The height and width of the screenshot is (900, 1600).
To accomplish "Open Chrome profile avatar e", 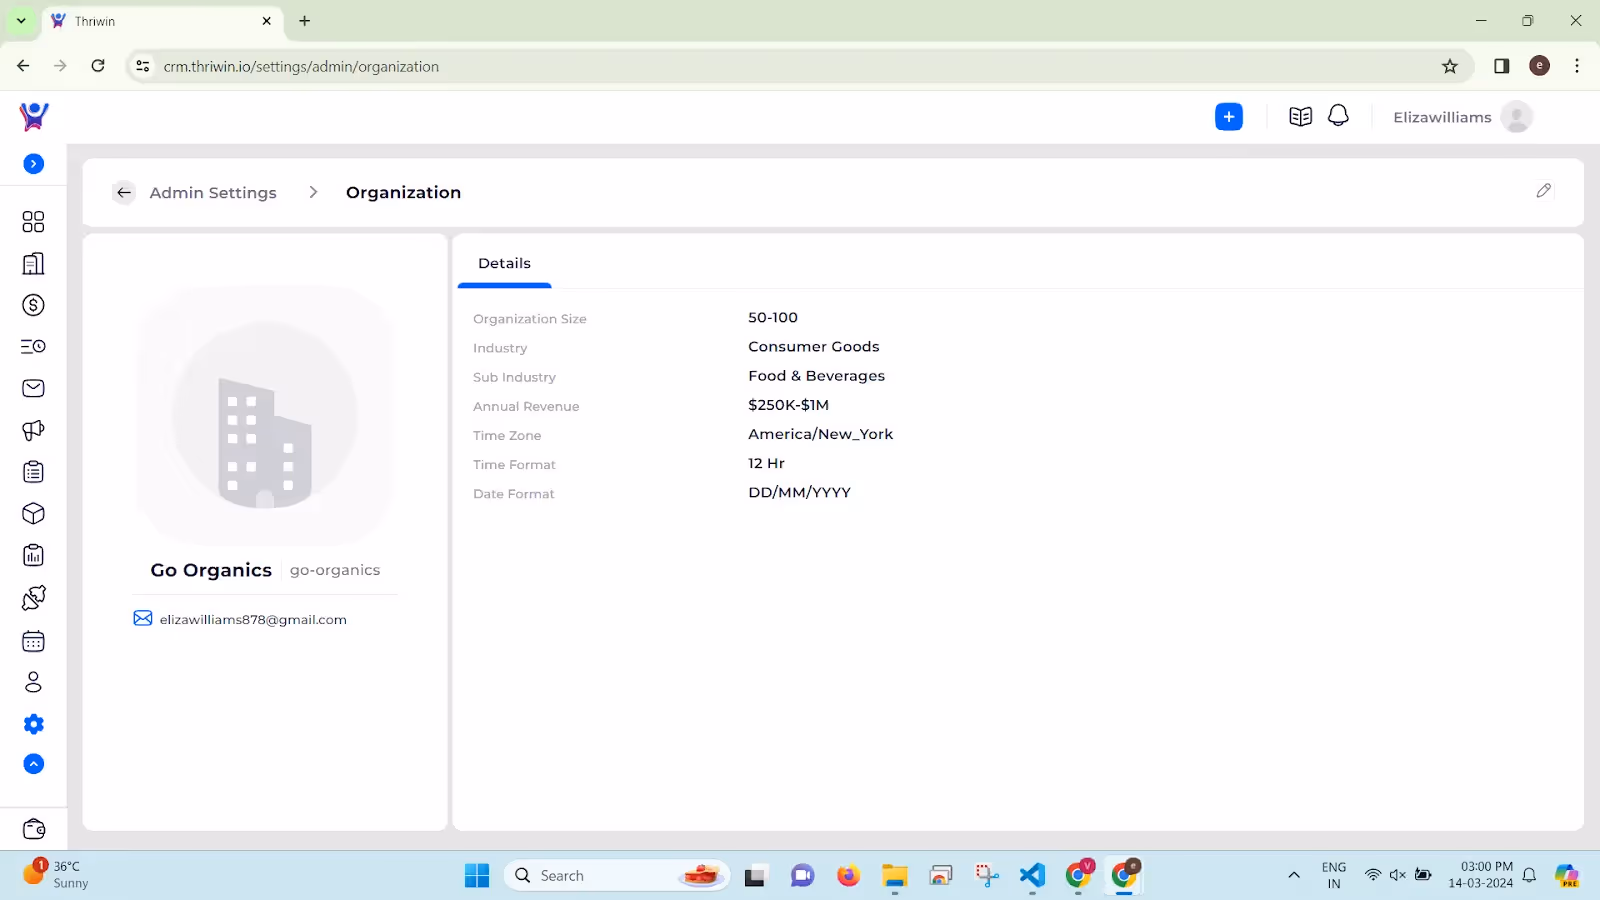I will tap(1540, 66).
